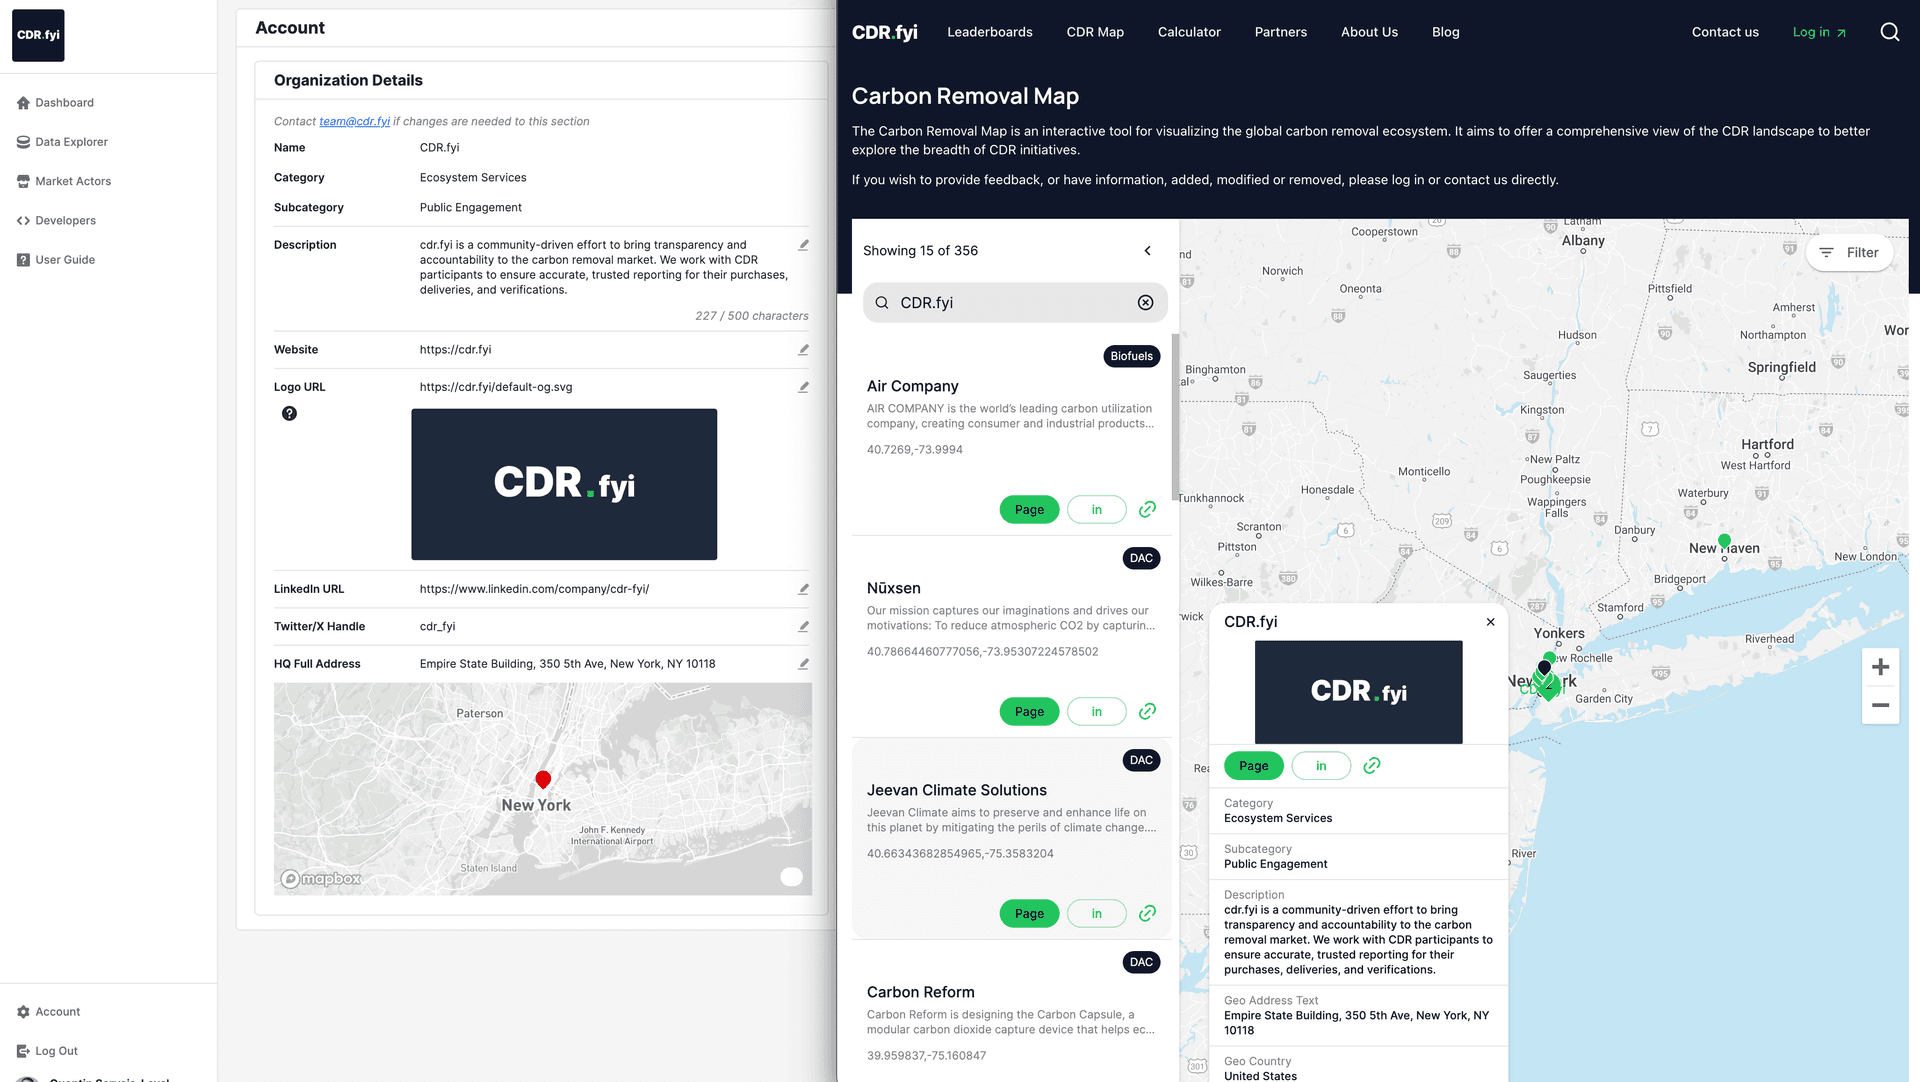Viewport: 1920px width, 1082px height.
Task: Edit the HQ Full Address via pencil icon
Action: [x=803, y=664]
